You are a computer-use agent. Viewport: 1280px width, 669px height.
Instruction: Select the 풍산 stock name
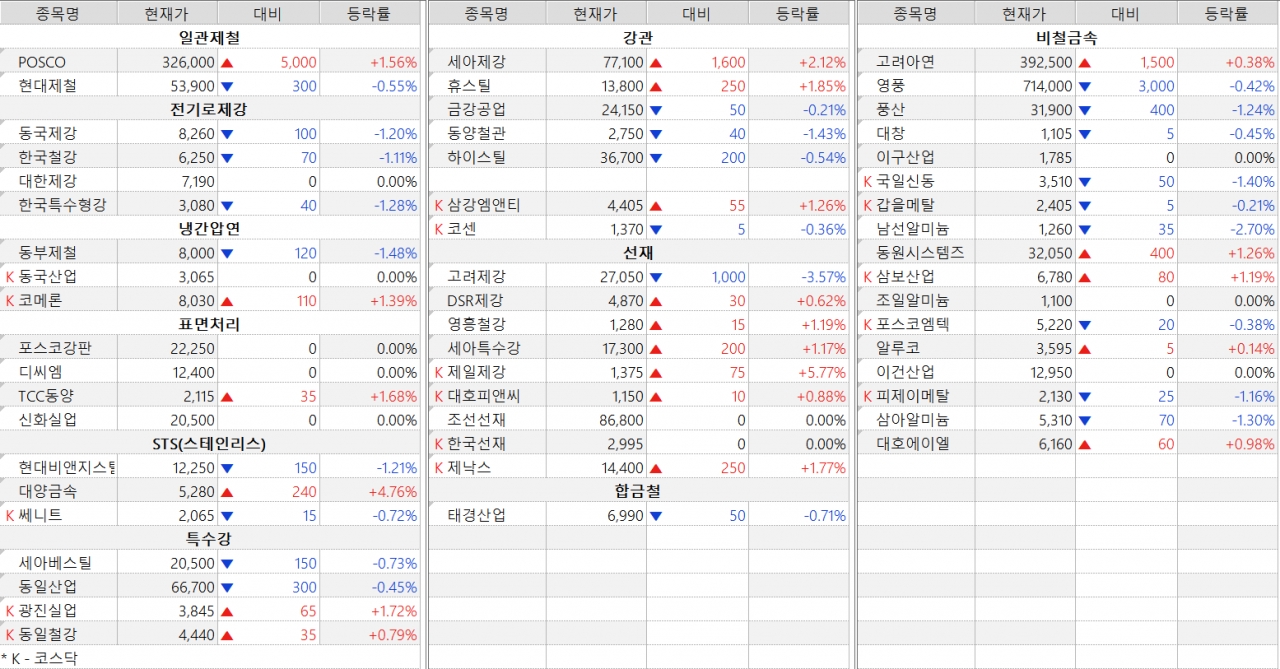[x=890, y=110]
